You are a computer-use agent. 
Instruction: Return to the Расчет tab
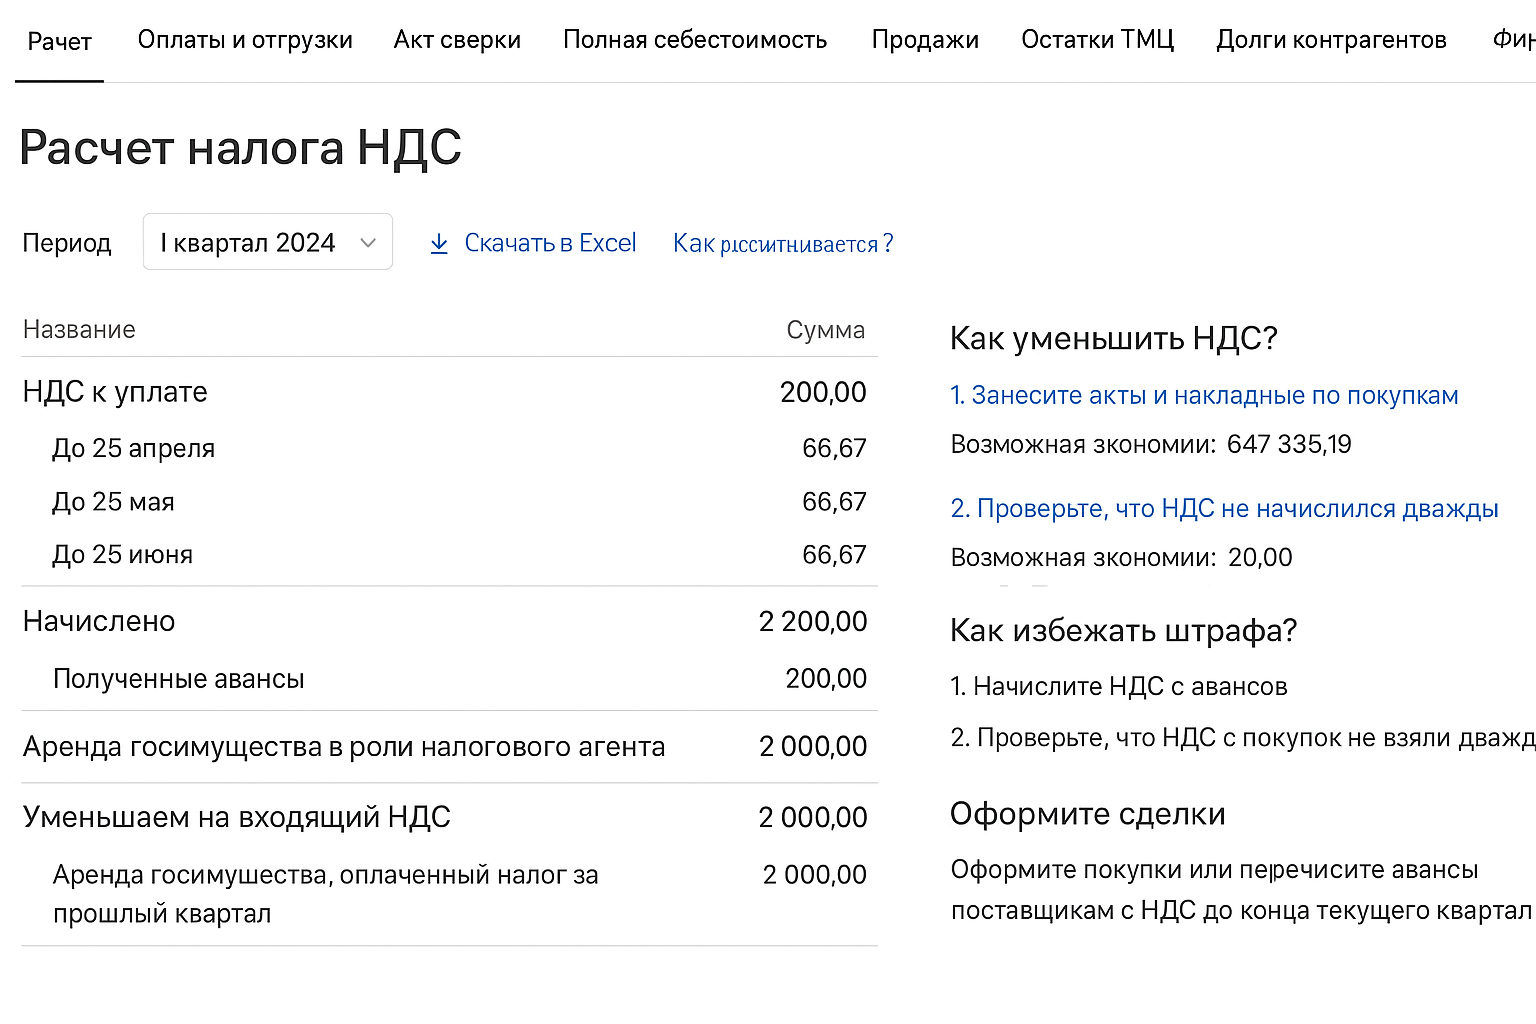(59, 40)
